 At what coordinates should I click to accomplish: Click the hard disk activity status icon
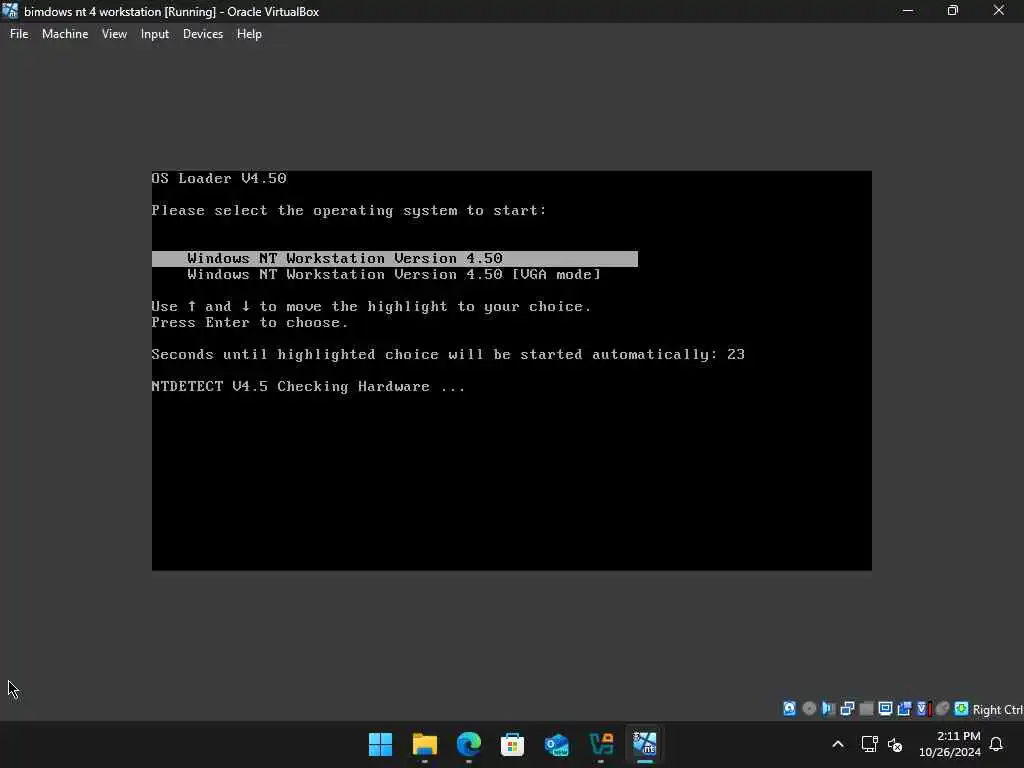click(x=790, y=709)
